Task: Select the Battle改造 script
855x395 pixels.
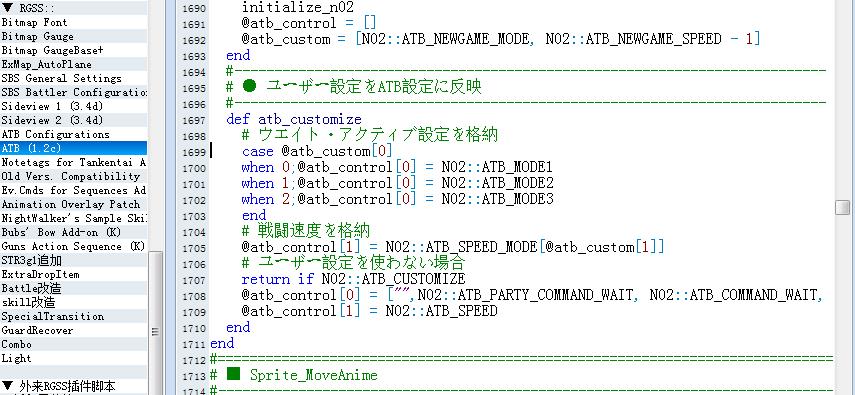Action: coord(74,288)
